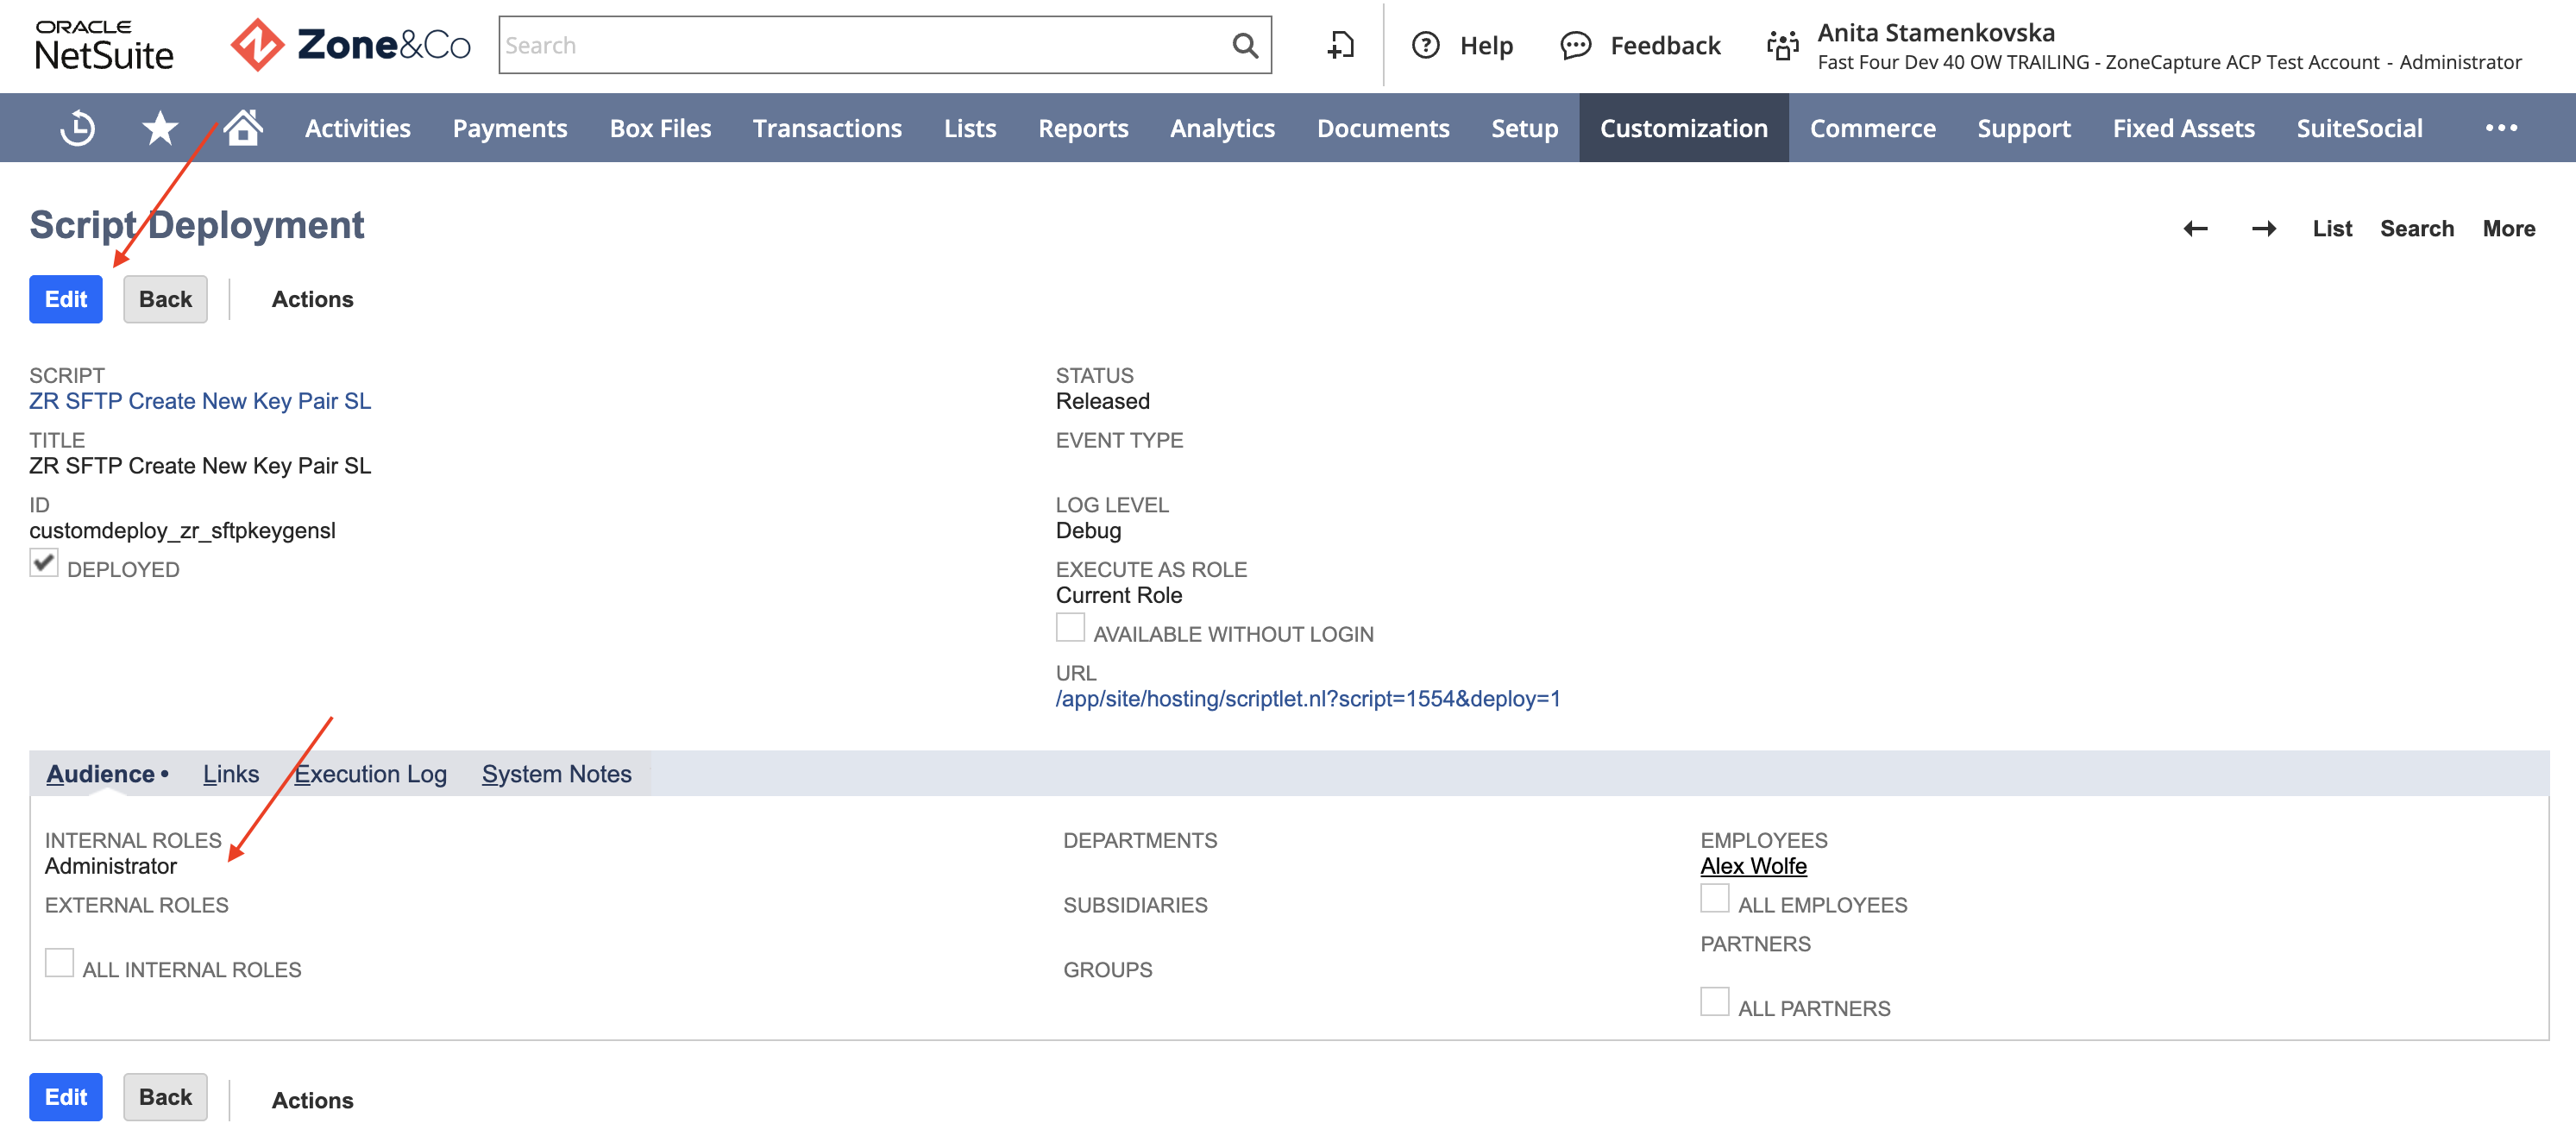Open Help using the question mark icon

tap(1425, 45)
